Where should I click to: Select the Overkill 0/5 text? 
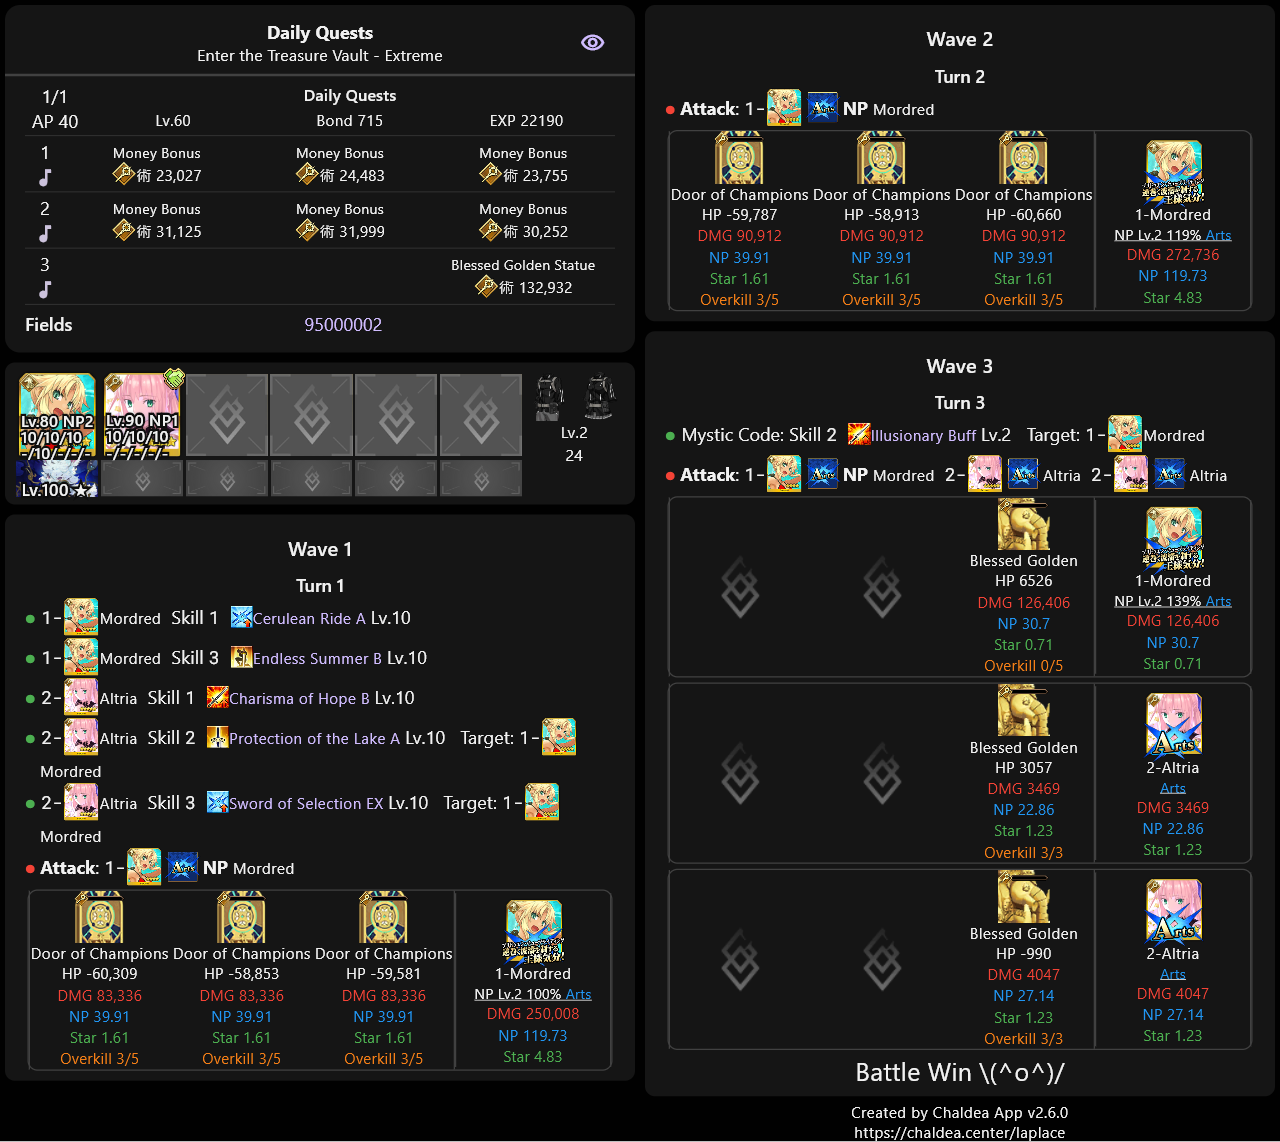[x=1023, y=666]
